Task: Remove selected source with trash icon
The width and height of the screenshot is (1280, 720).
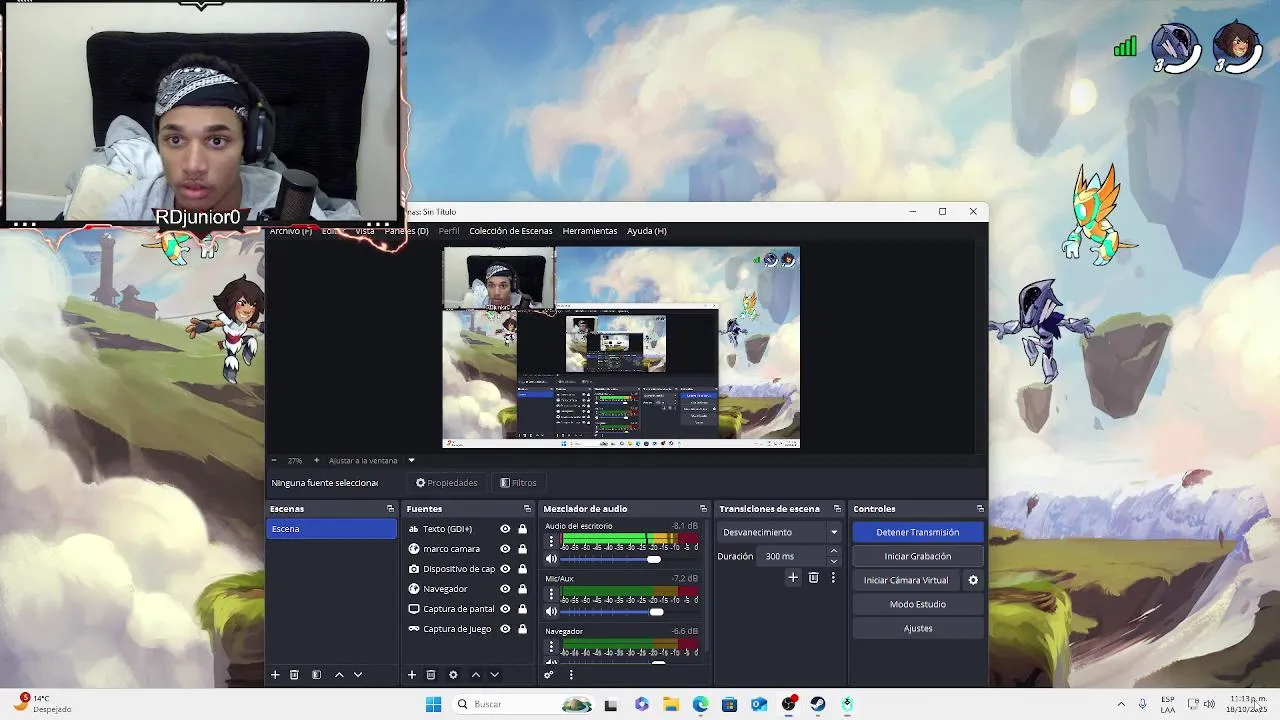Action: [431, 675]
